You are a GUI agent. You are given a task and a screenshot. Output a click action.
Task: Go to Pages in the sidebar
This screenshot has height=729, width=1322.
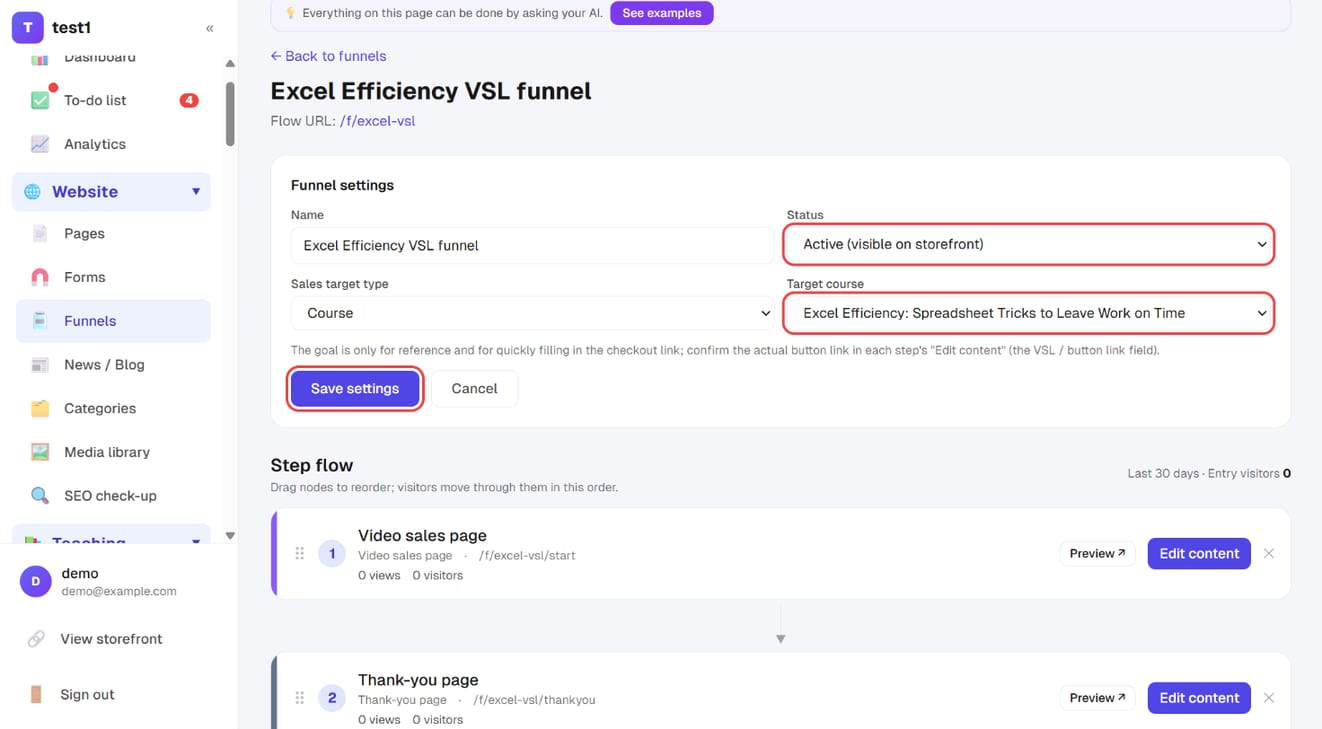coord(112,233)
